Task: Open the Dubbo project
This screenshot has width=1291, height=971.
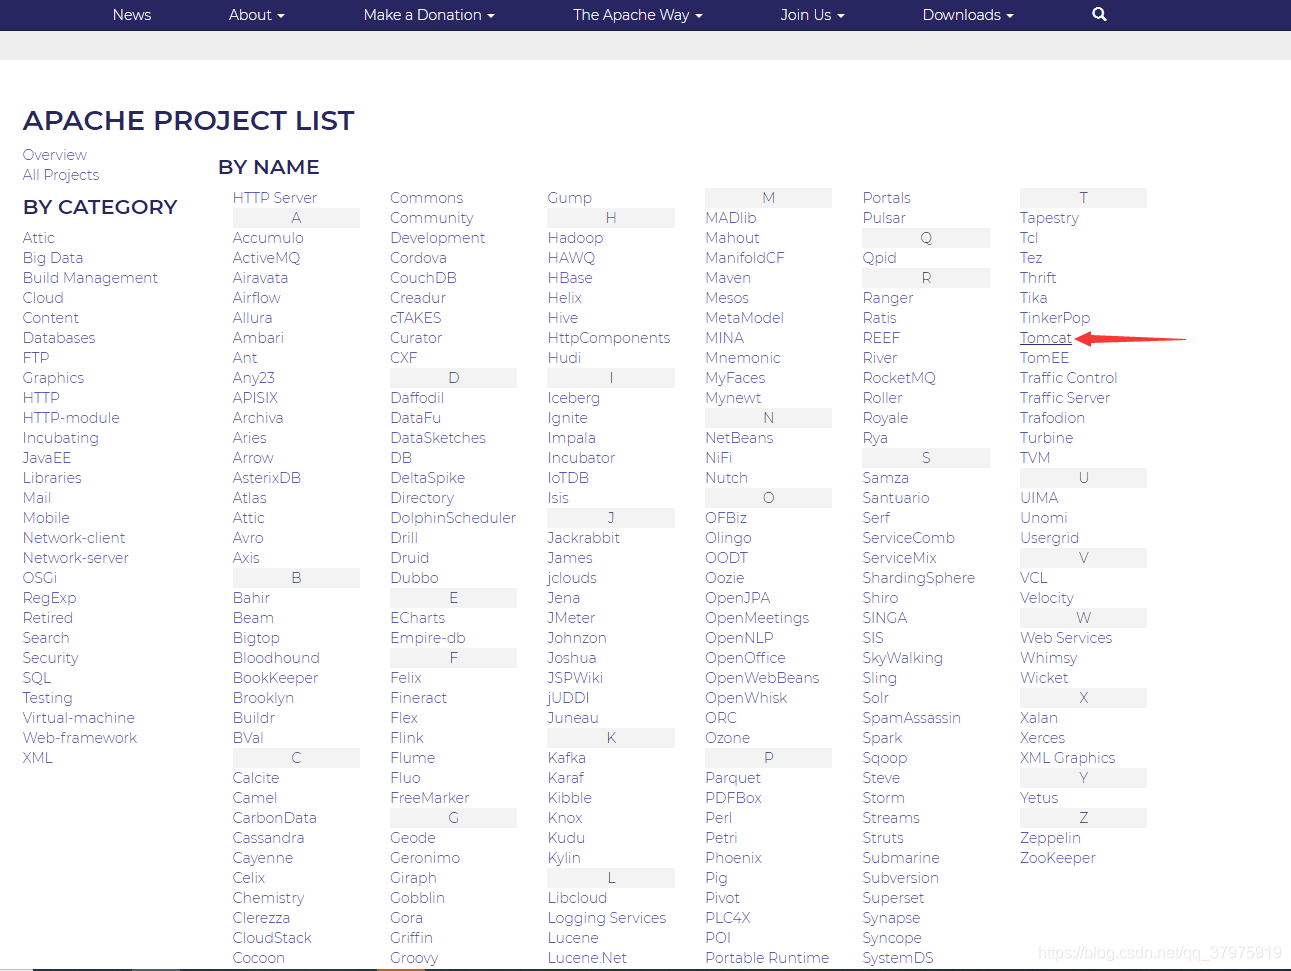Action: [x=414, y=578]
